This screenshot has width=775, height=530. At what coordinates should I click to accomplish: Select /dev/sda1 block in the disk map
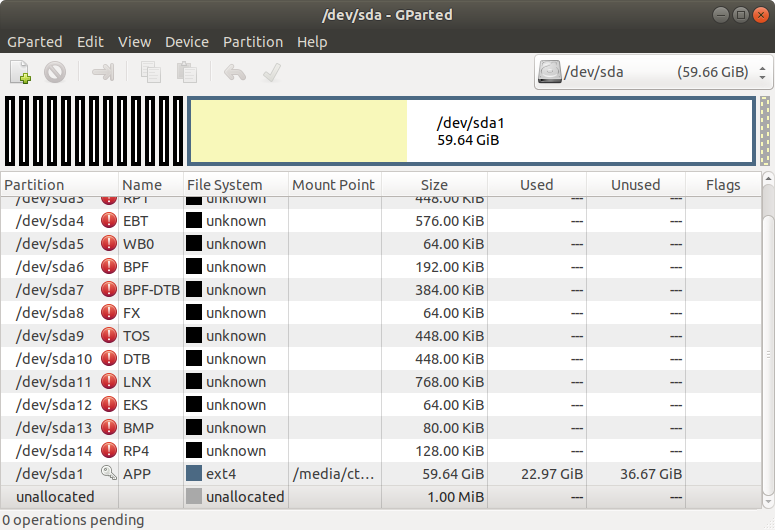(472, 131)
